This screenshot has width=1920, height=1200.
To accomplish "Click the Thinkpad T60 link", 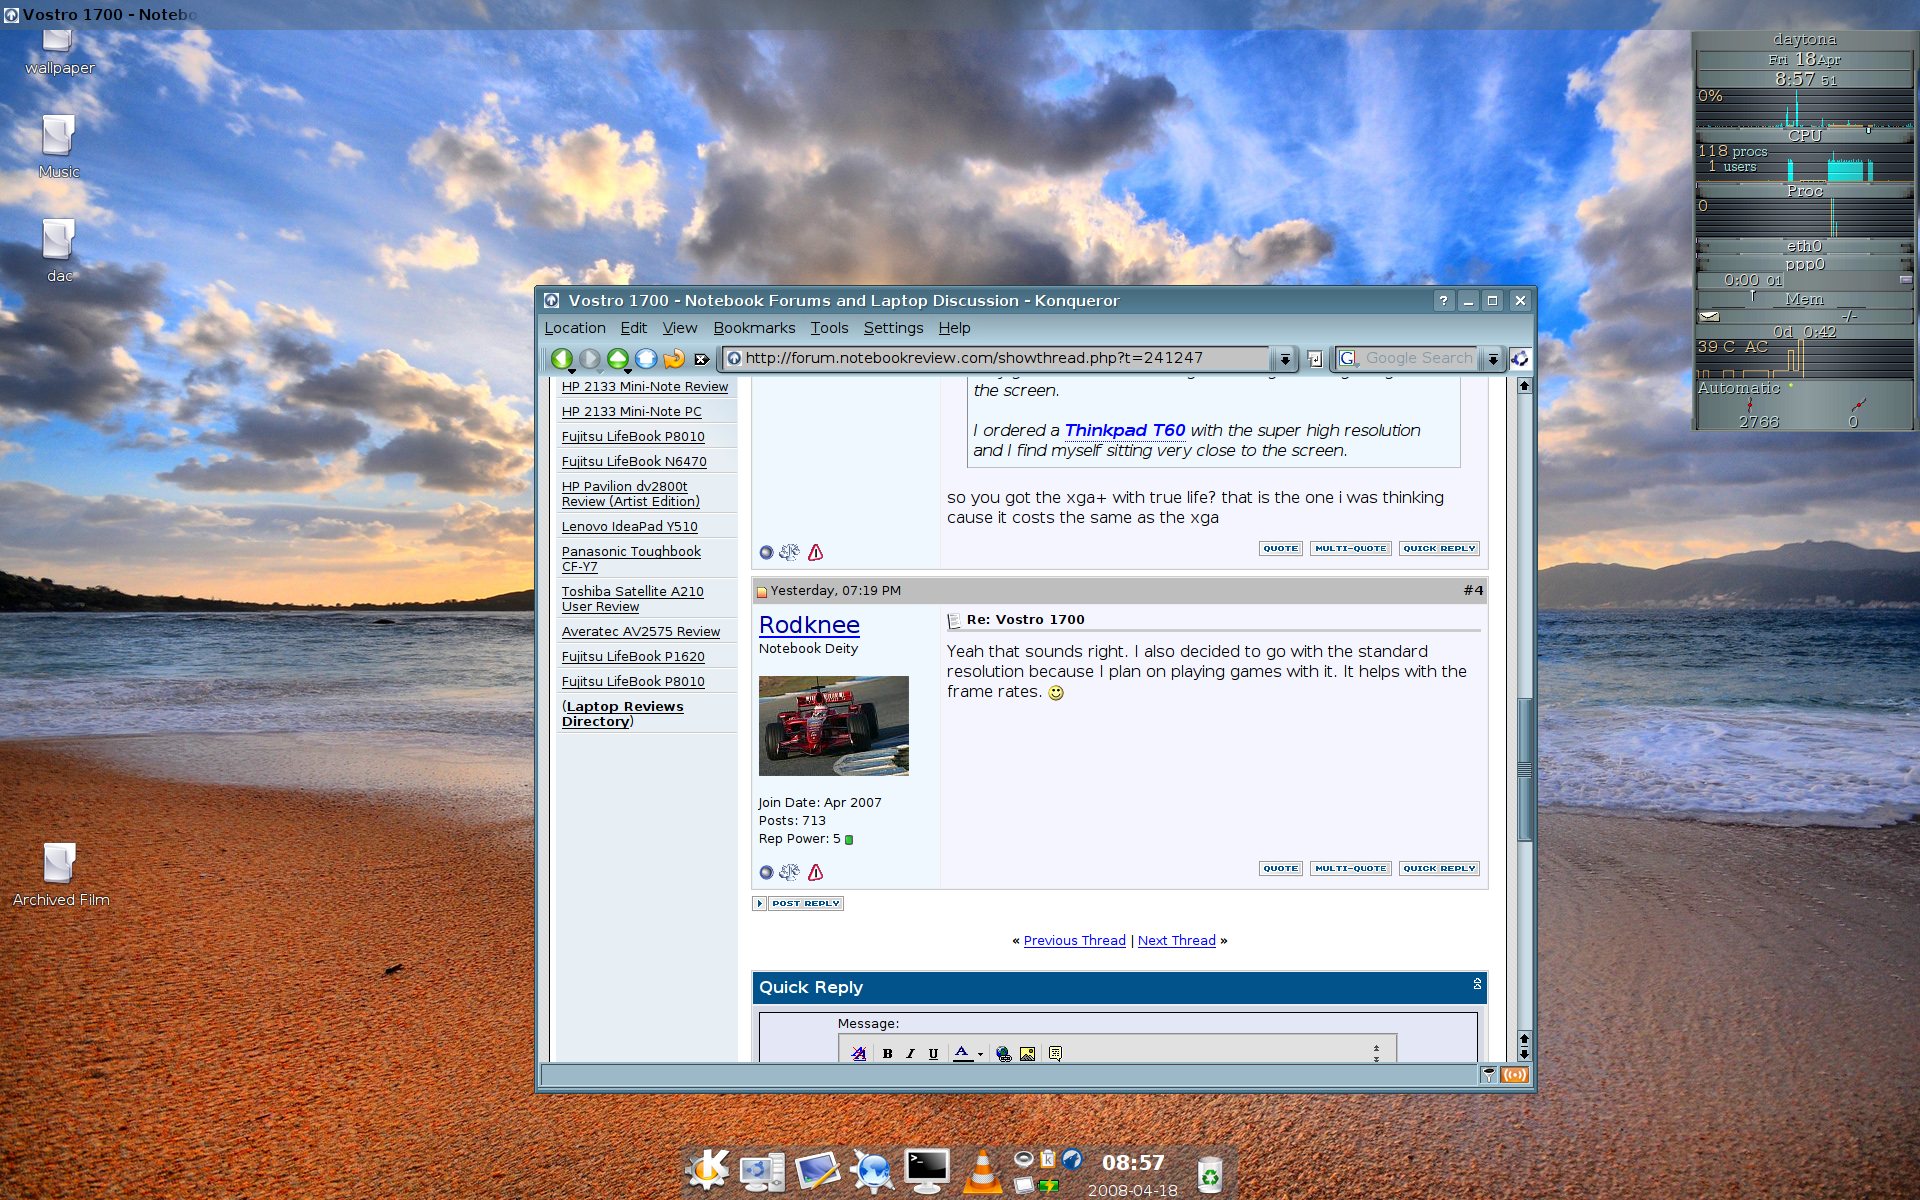I will coord(1125,430).
